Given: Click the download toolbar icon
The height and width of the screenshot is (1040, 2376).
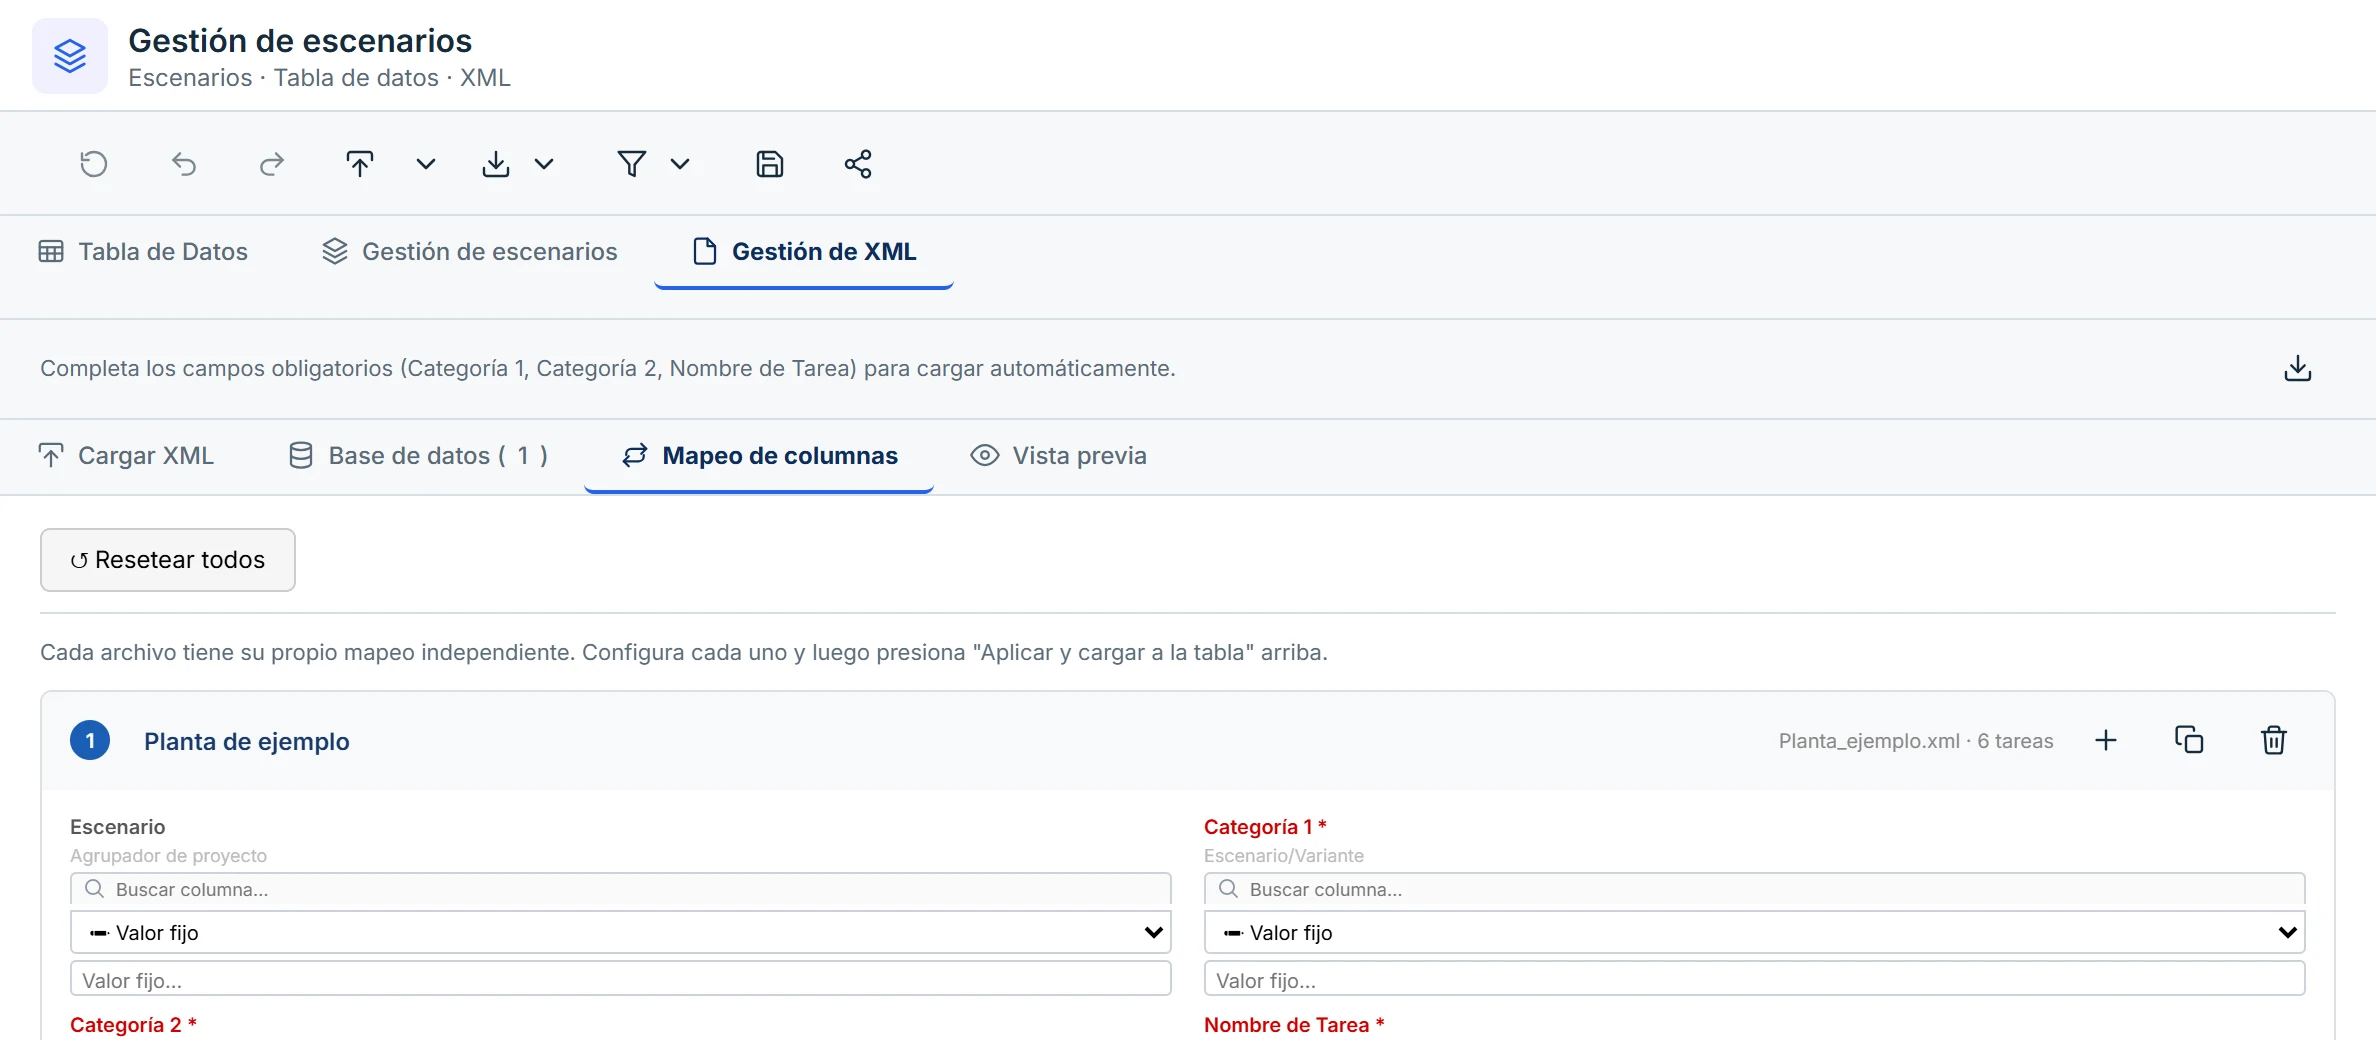Looking at the screenshot, I should (x=496, y=164).
